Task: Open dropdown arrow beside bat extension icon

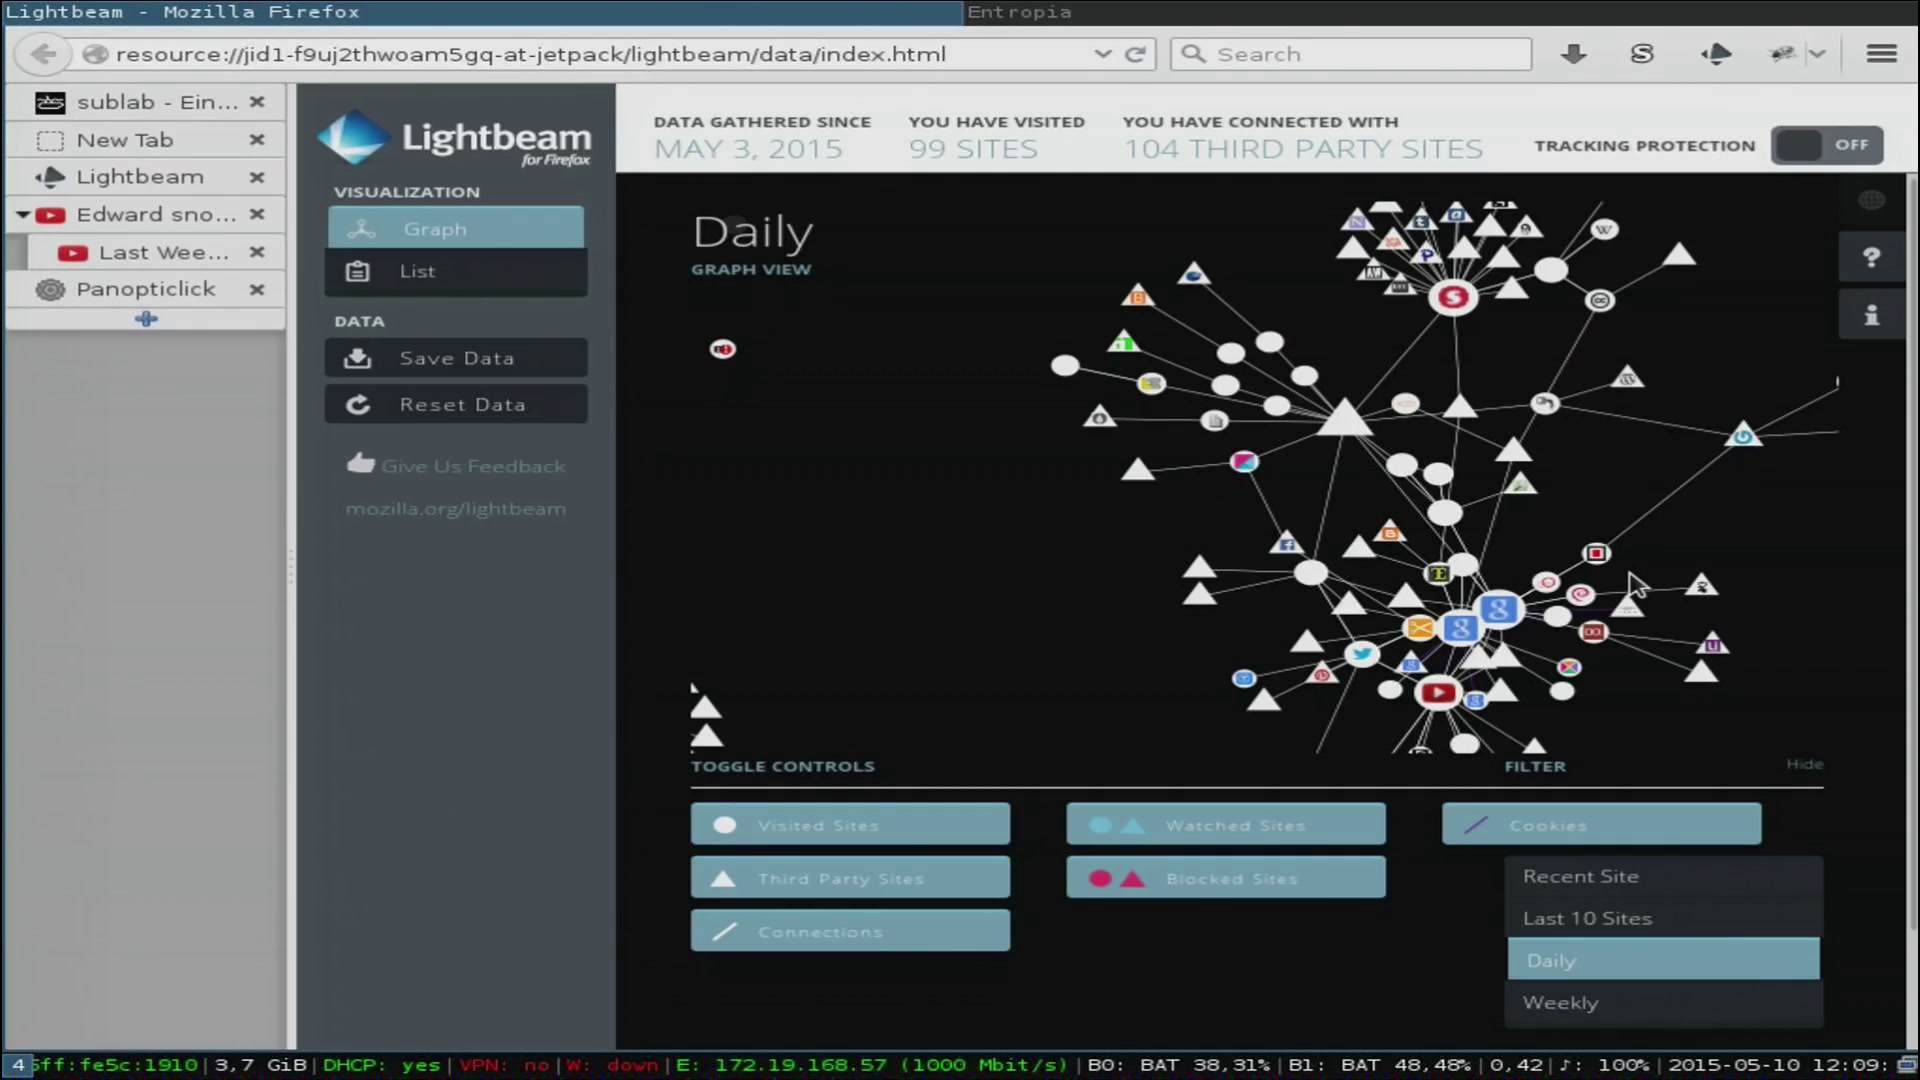Action: [1818, 54]
